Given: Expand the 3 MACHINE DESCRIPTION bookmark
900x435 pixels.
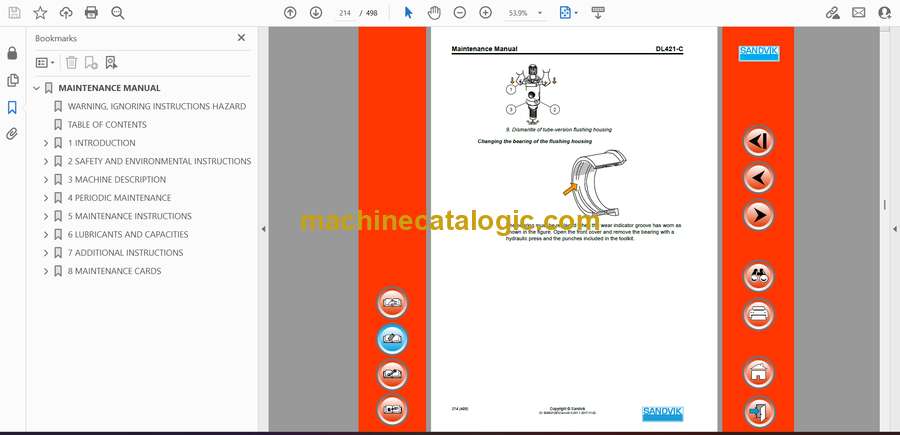Looking at the screenshot, I should pos(46,180).
